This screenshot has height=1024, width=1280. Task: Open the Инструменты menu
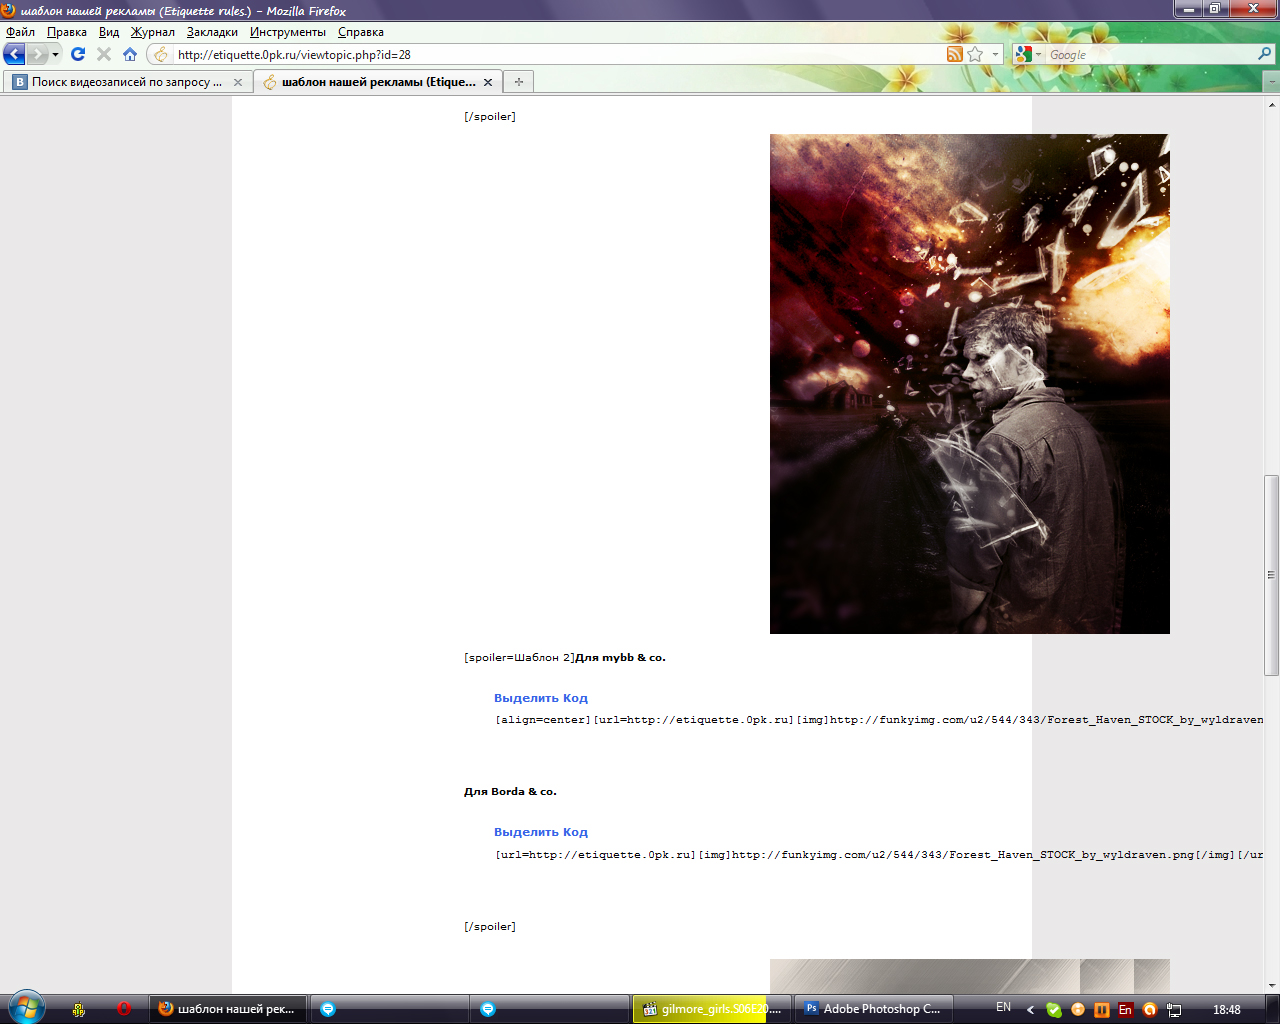tap(288, 32)
